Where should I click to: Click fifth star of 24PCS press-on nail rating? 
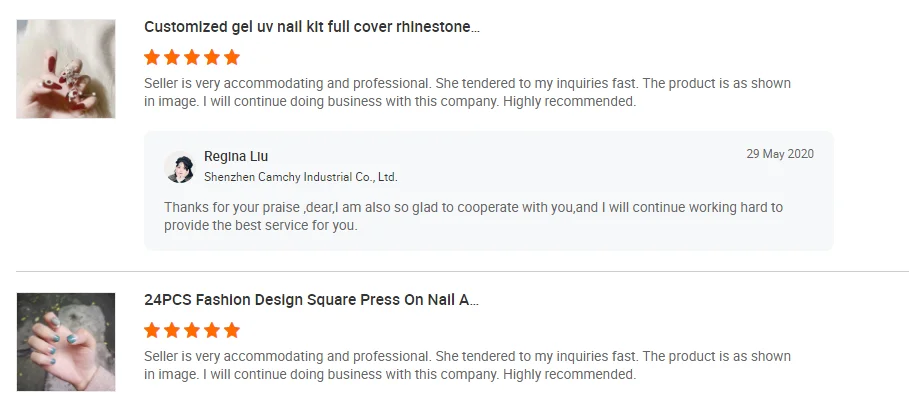pos(232,330)
